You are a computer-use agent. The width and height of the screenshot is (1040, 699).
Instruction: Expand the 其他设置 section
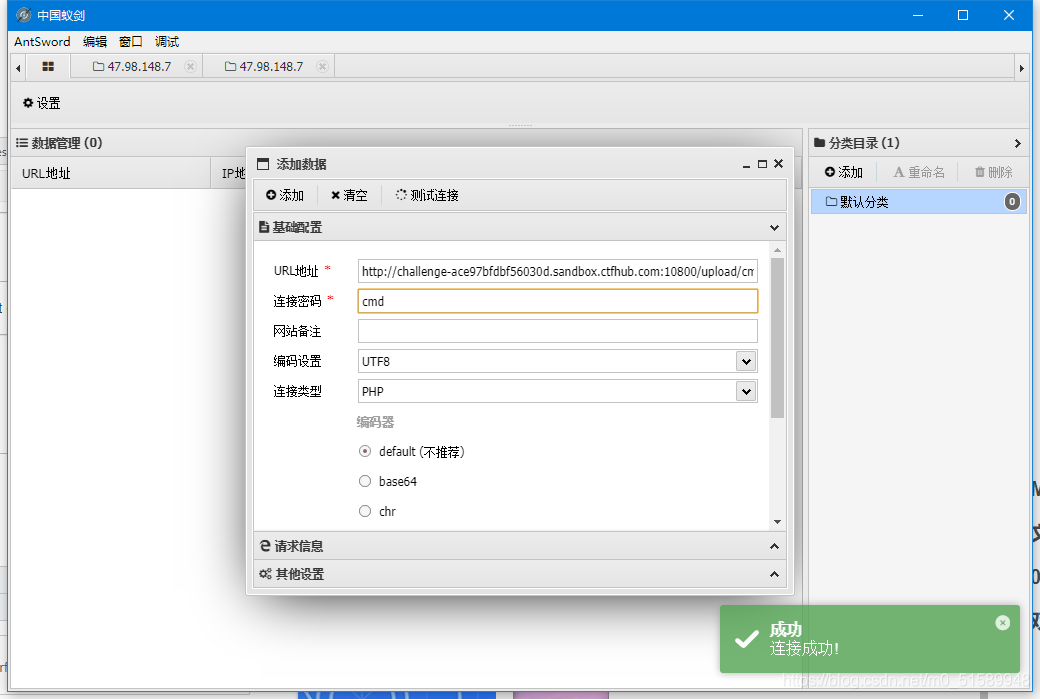coord(520,574)
